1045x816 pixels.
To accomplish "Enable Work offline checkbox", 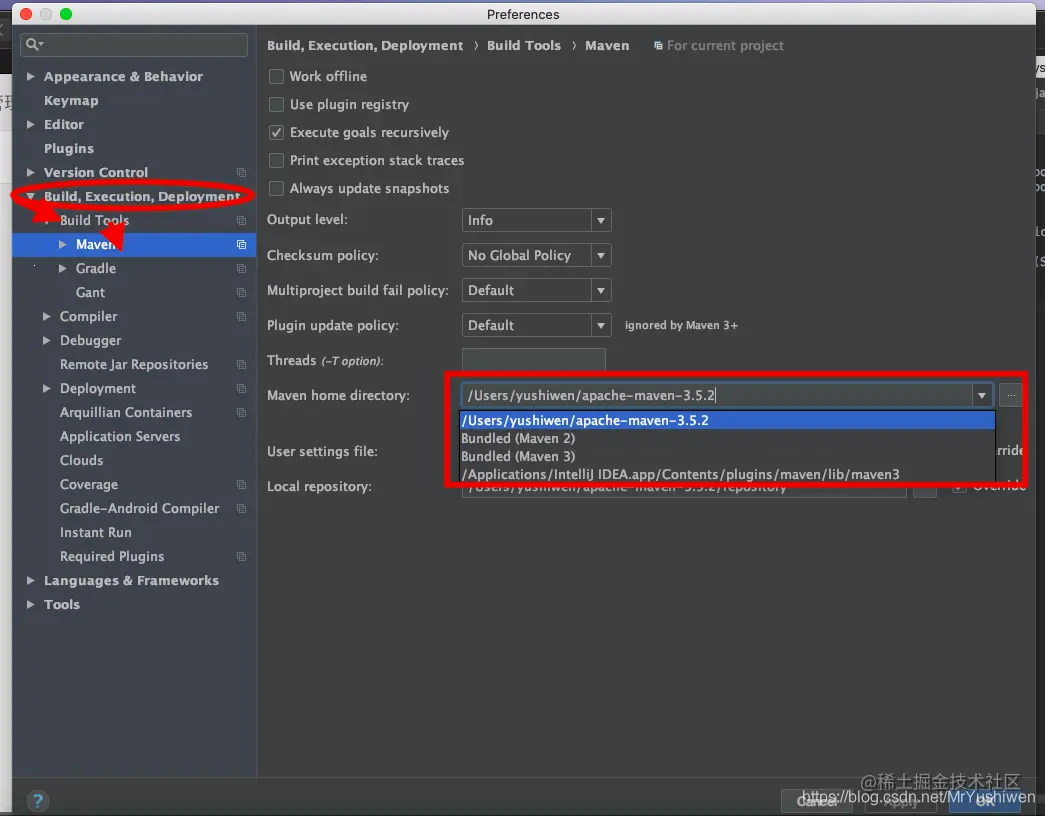I will (x=276, y=77).
